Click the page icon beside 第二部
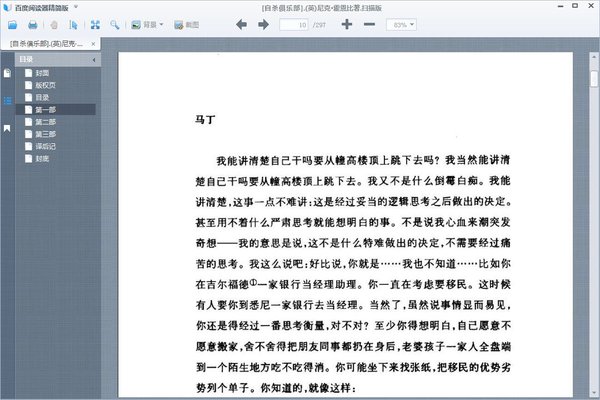The height and width of the screenshot is (400, 600). pos(28,122)
